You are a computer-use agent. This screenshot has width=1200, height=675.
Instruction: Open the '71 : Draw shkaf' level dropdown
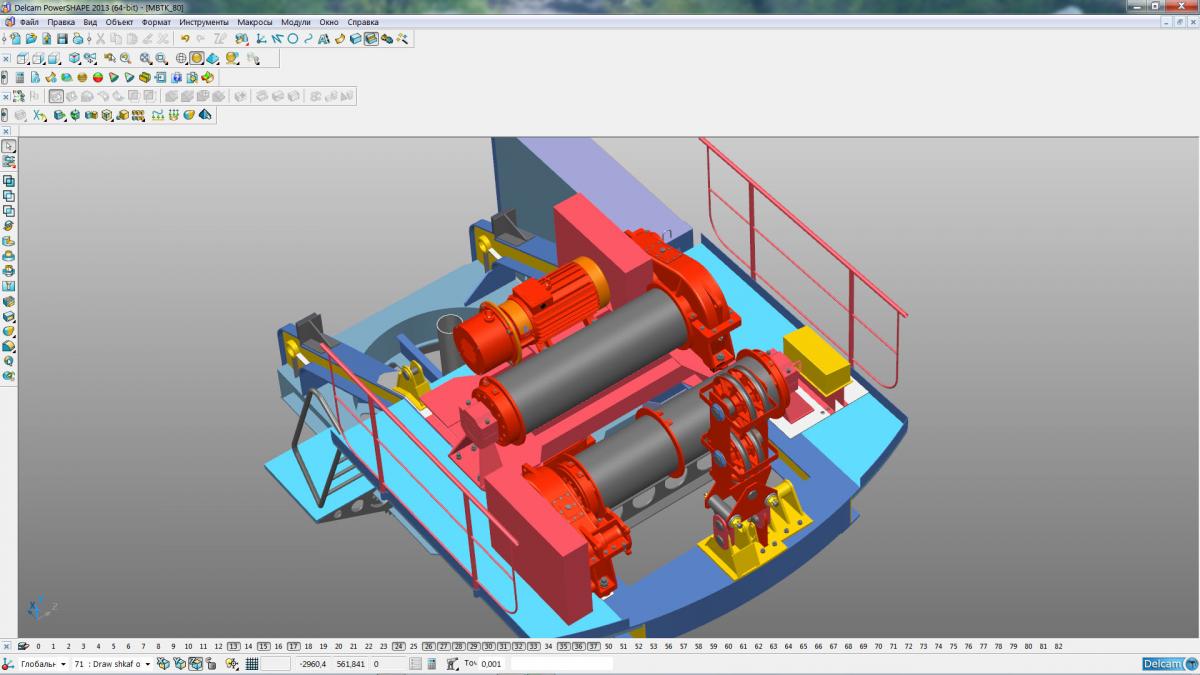click(x=112, y=664)
